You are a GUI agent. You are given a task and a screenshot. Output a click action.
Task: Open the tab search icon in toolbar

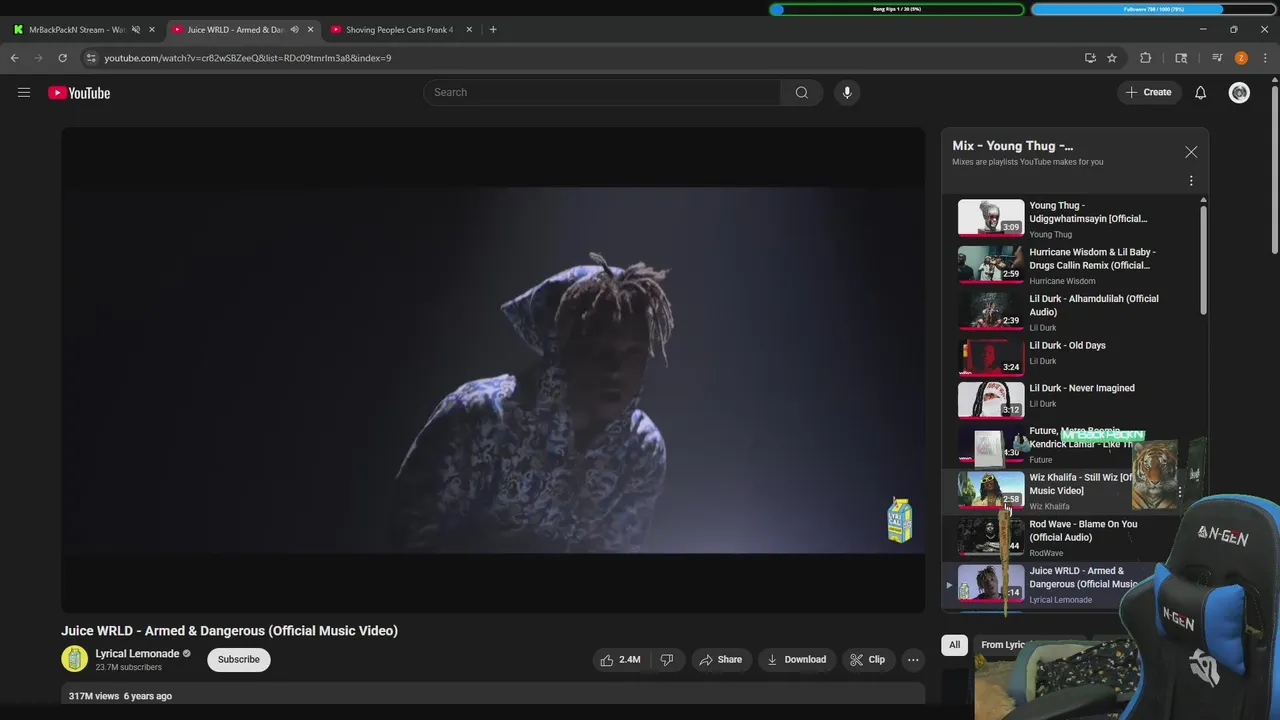(1181, 58)
